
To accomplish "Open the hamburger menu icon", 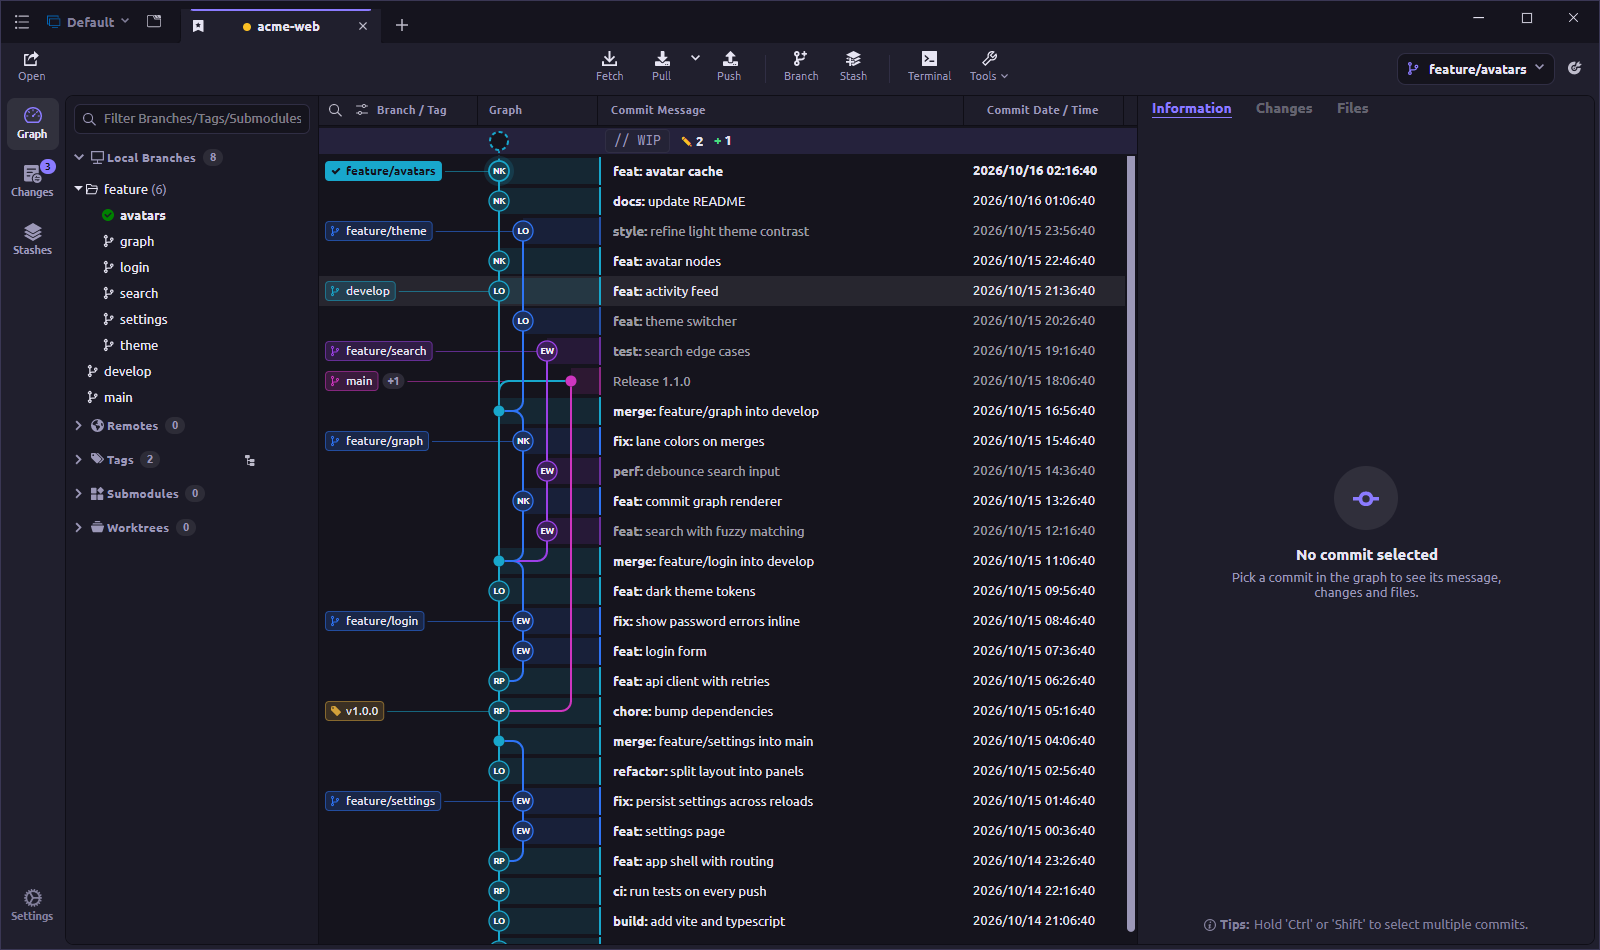I will point(22,21).
